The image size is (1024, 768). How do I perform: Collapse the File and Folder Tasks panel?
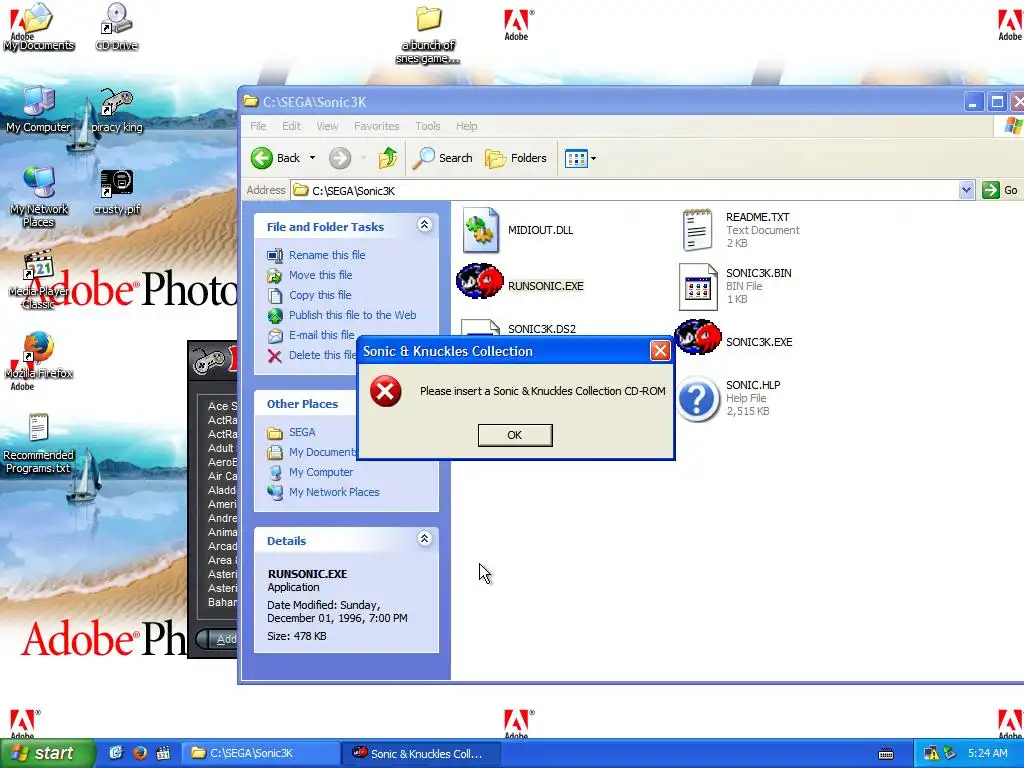[x=424, y=225]
